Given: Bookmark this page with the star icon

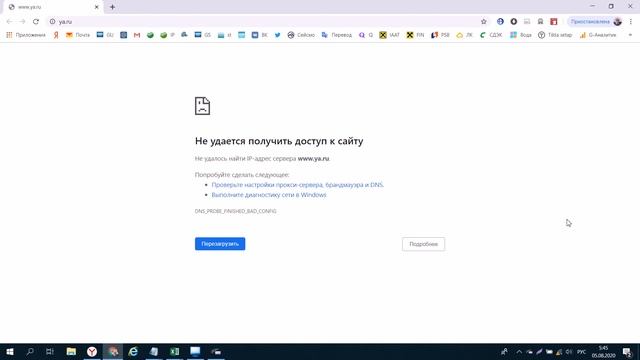Looking at the screenshot, I should click(x=484, y=22).
